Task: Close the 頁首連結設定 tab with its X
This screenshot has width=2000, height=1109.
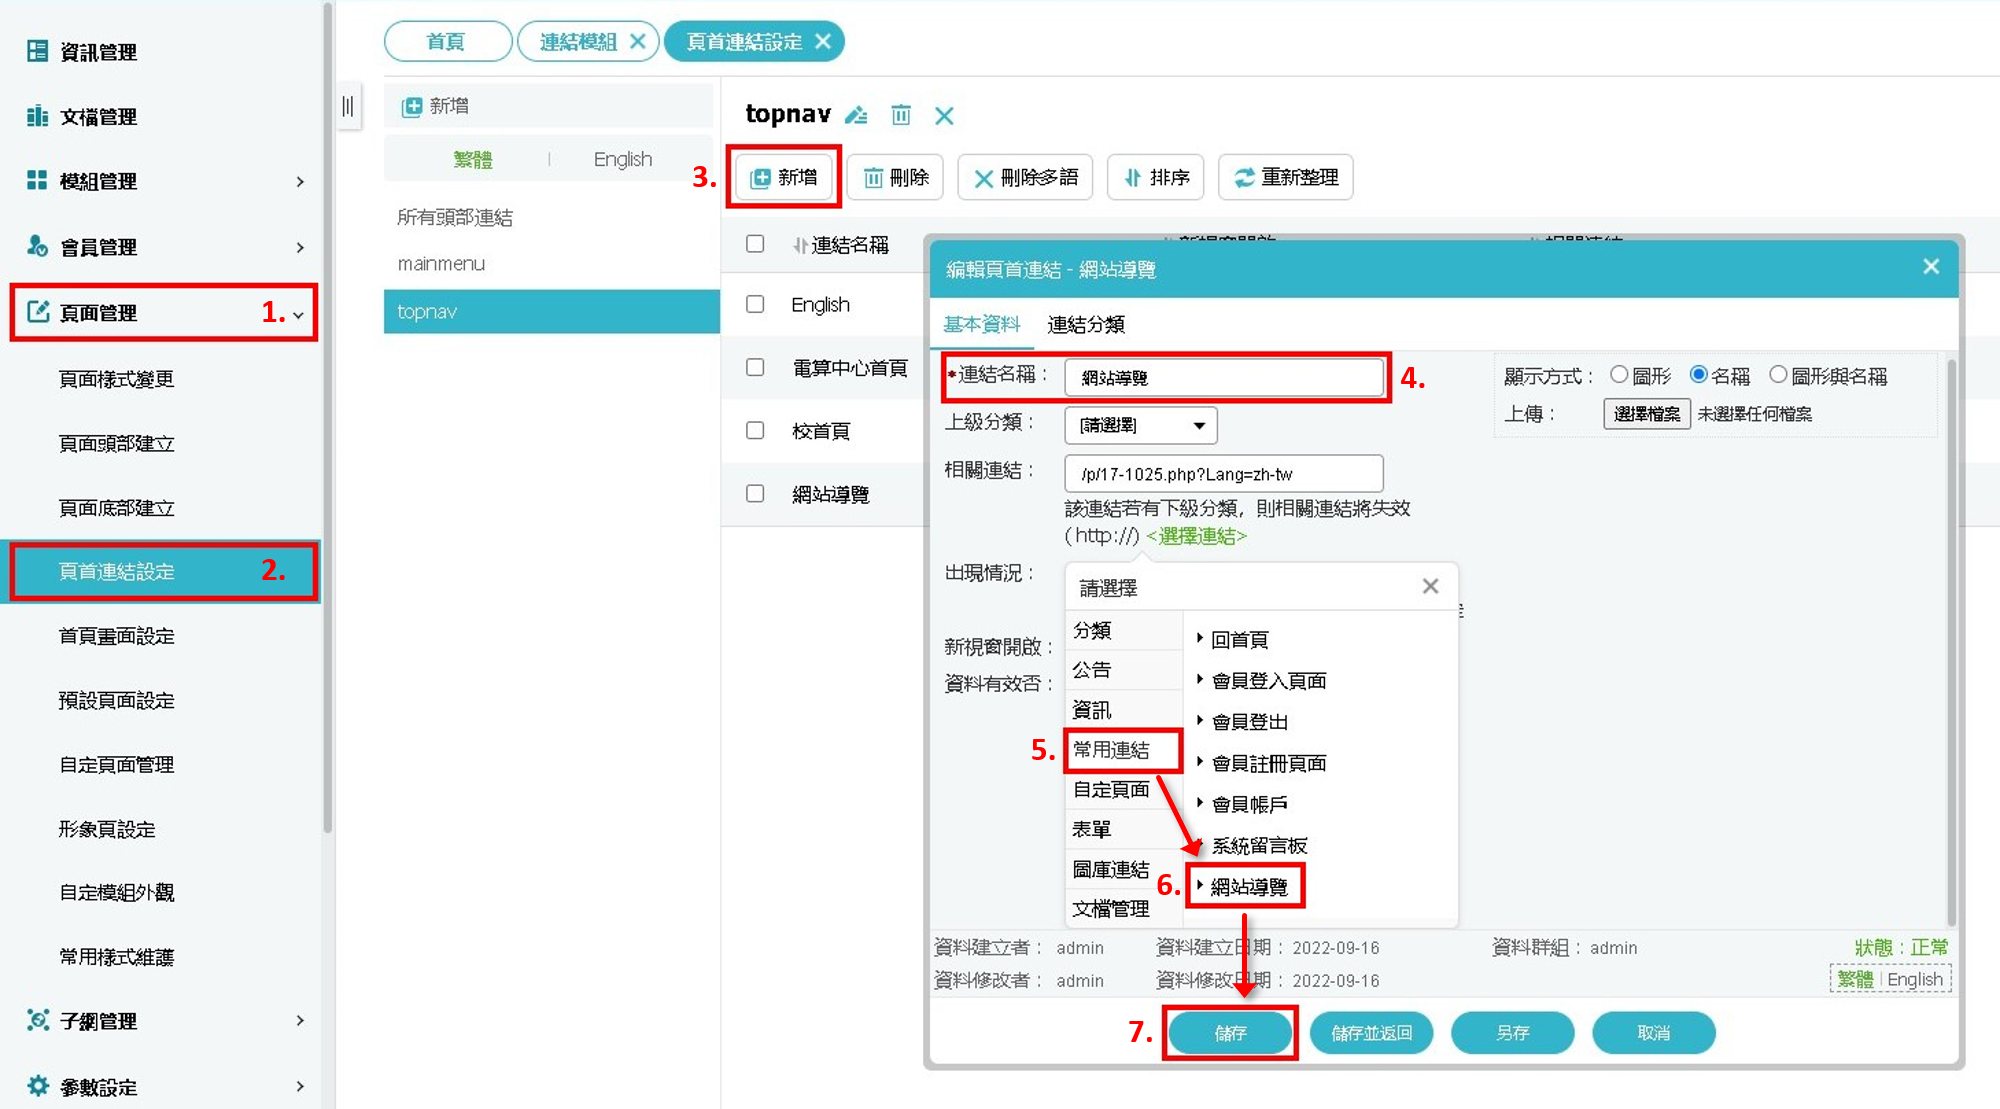Action: pyautogui.click(x=823, y=41)
